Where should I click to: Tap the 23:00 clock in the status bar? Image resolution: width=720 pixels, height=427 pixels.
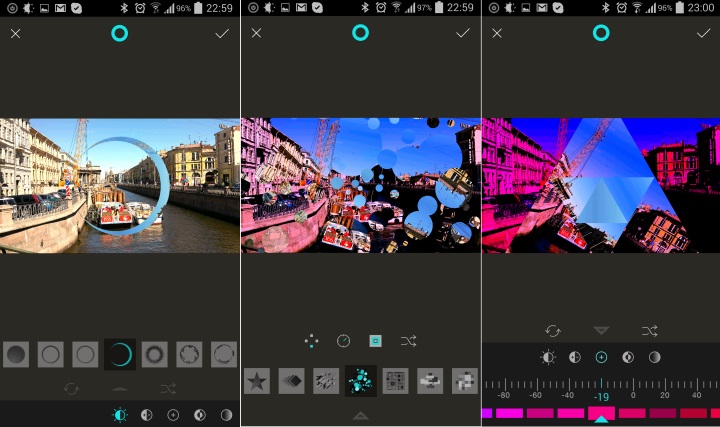[700, 8]
